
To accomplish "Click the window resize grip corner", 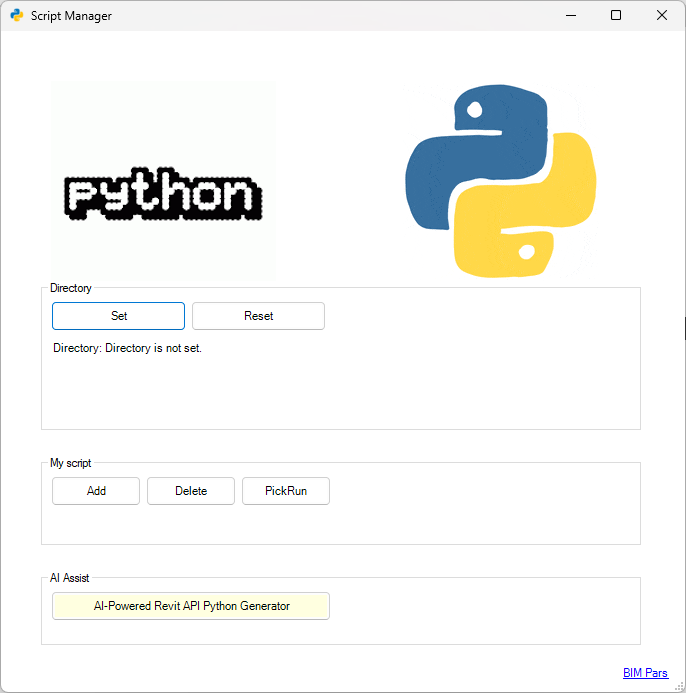I will point(680,687).
